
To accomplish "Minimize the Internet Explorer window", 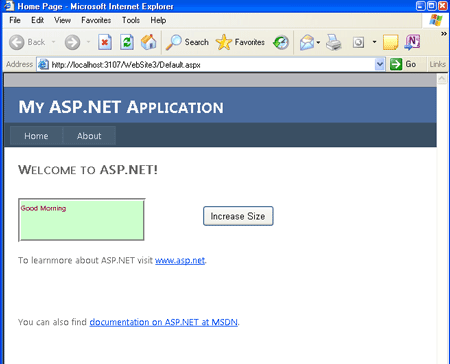I will [x=421, y=6].
